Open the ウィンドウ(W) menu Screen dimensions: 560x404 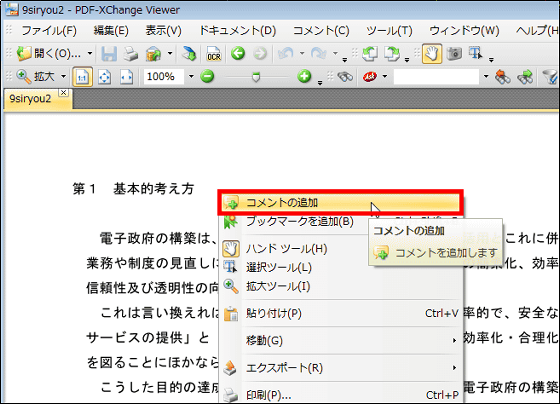pyautogui.click(x=464, y=31)
